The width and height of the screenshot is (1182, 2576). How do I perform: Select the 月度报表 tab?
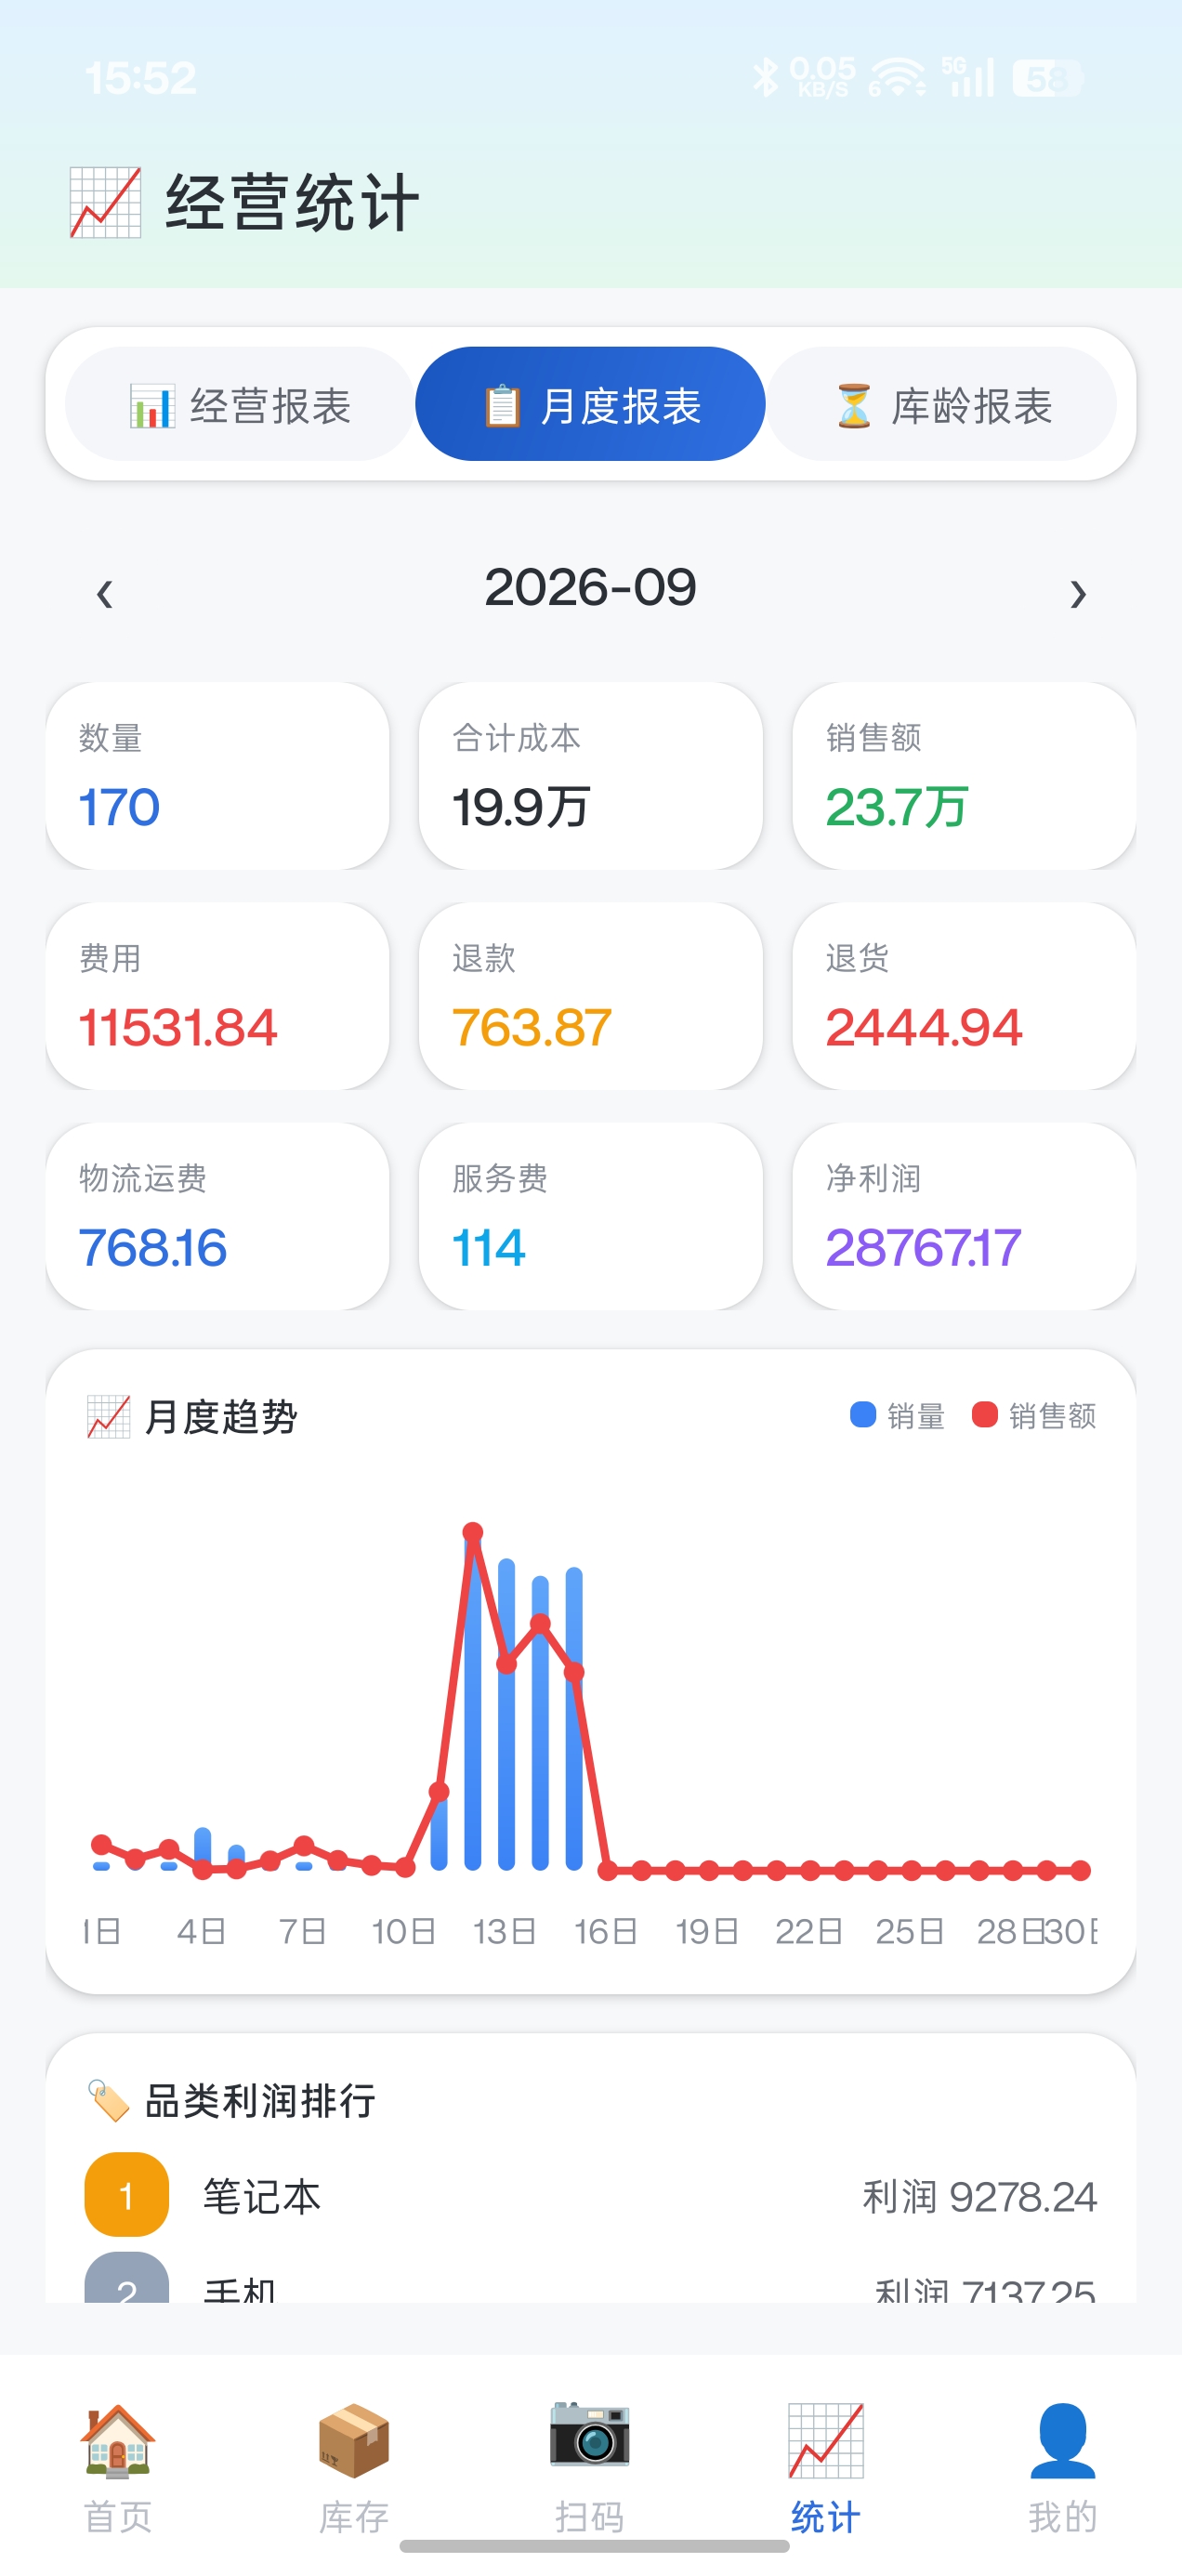pyautogui.click(x=590, y=405)
